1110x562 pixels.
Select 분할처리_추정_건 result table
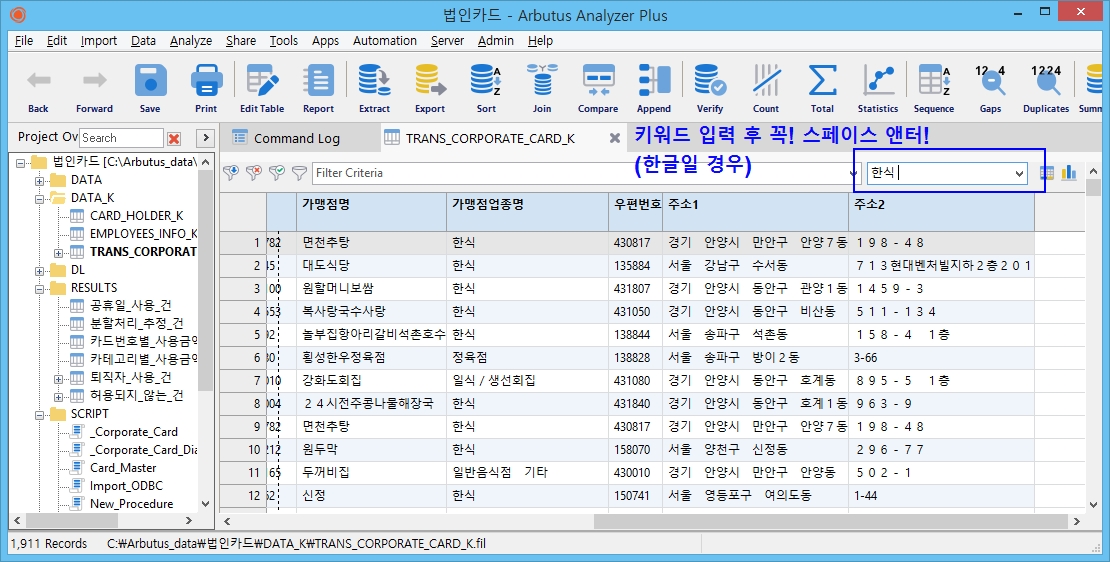coord(137,323)
